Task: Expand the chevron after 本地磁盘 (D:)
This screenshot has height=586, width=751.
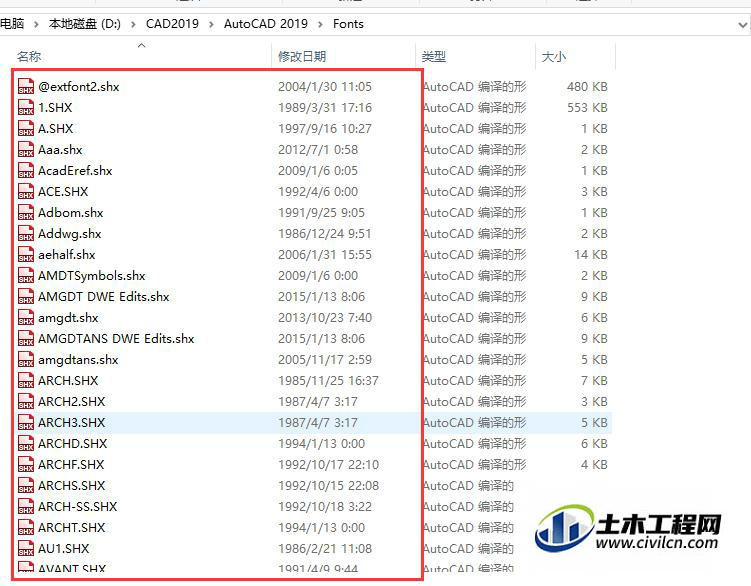Action: pyautogui.click(x=133, y=24)
